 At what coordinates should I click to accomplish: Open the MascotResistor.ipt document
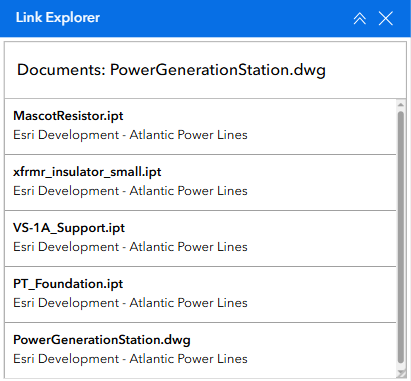[200, 126]
